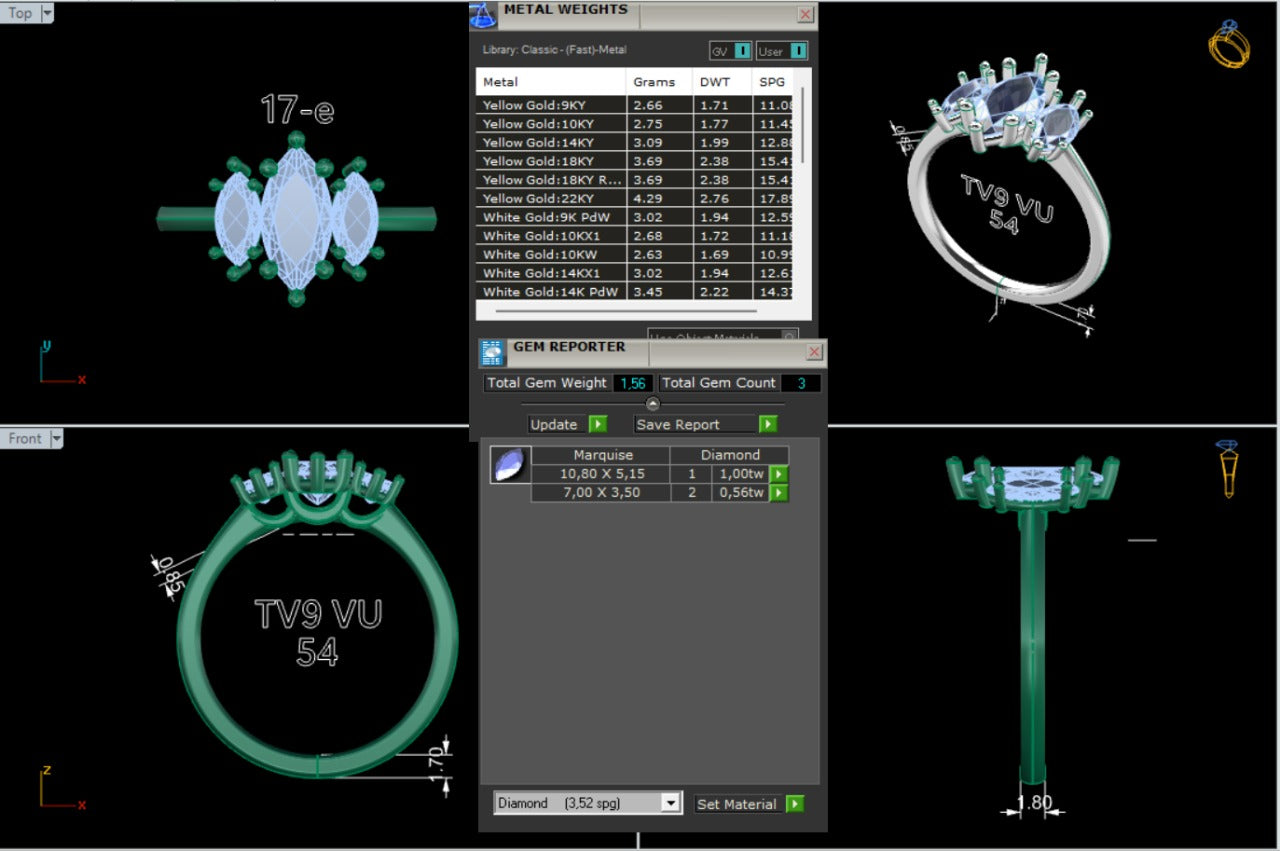Screen dimensions: 1280x851
Task: Click the ring side-profile icon in right viewport
Action: click(x=1229, y=468)
